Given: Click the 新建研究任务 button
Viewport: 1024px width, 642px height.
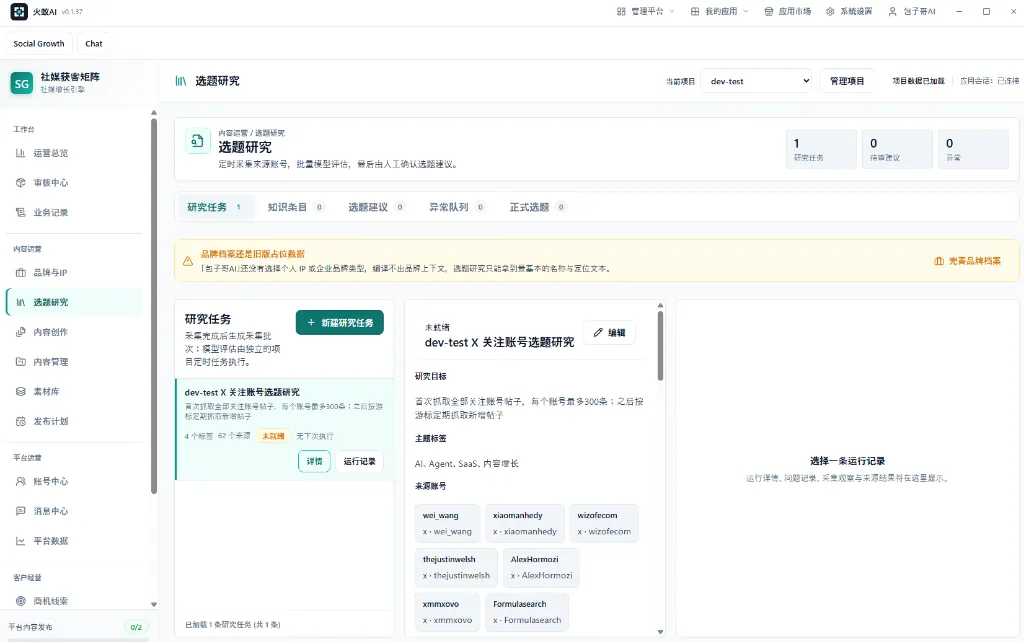Looking at the screenshot, I should tap(340, 323).
